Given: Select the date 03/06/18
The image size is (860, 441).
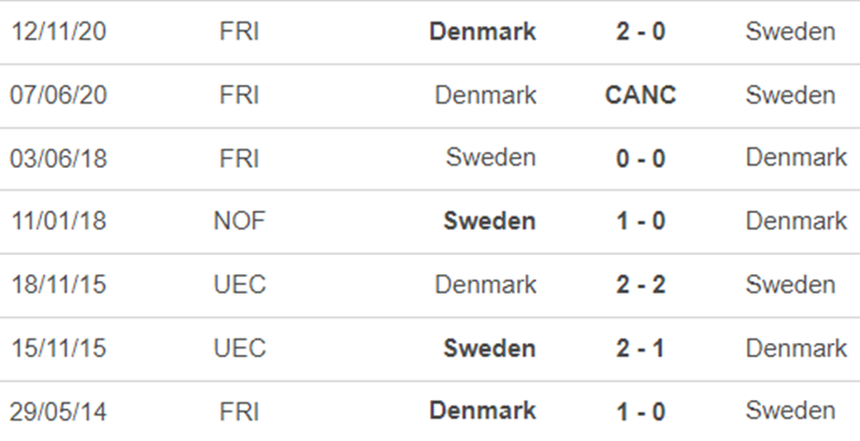Looking at the screenshot, I should coord(58,158).
